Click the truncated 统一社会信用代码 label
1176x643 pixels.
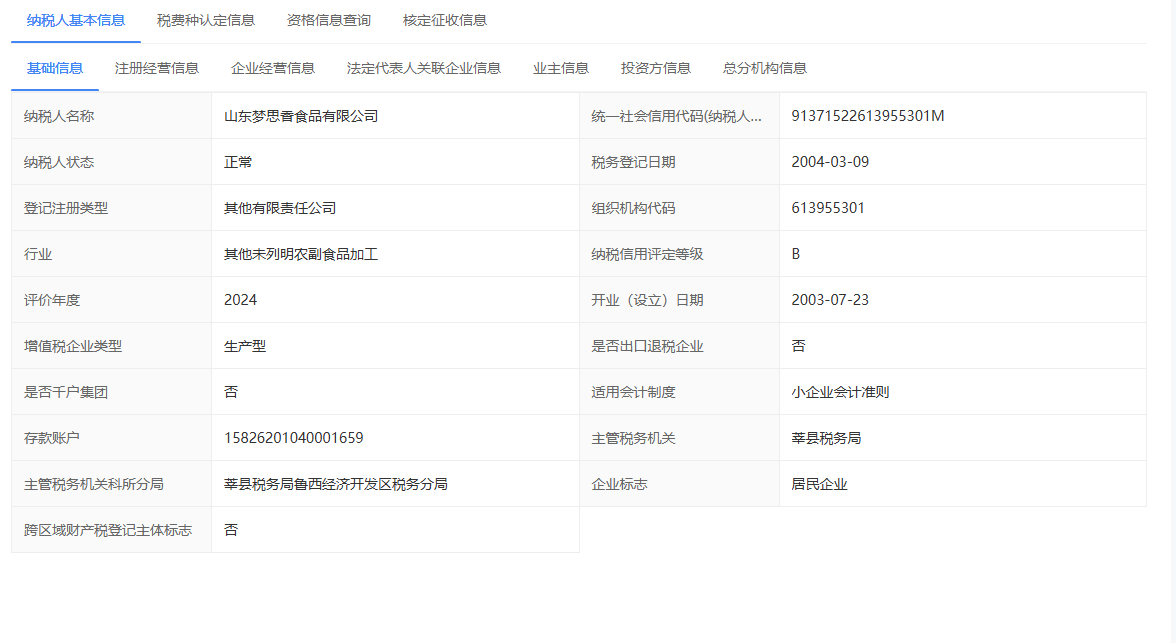pos(678,116)
